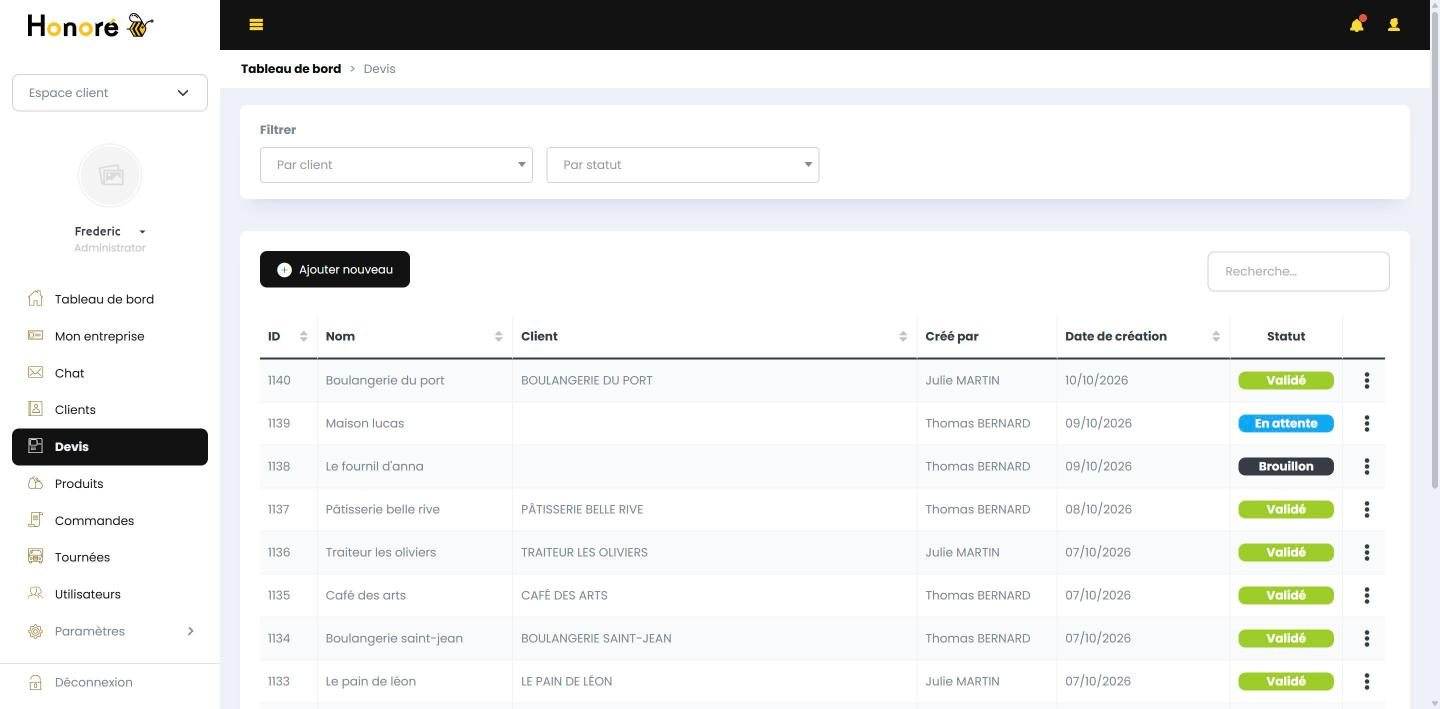
Task: Click the Chat envelope icon
Action: pyautogui.click(x=36, y=373)
